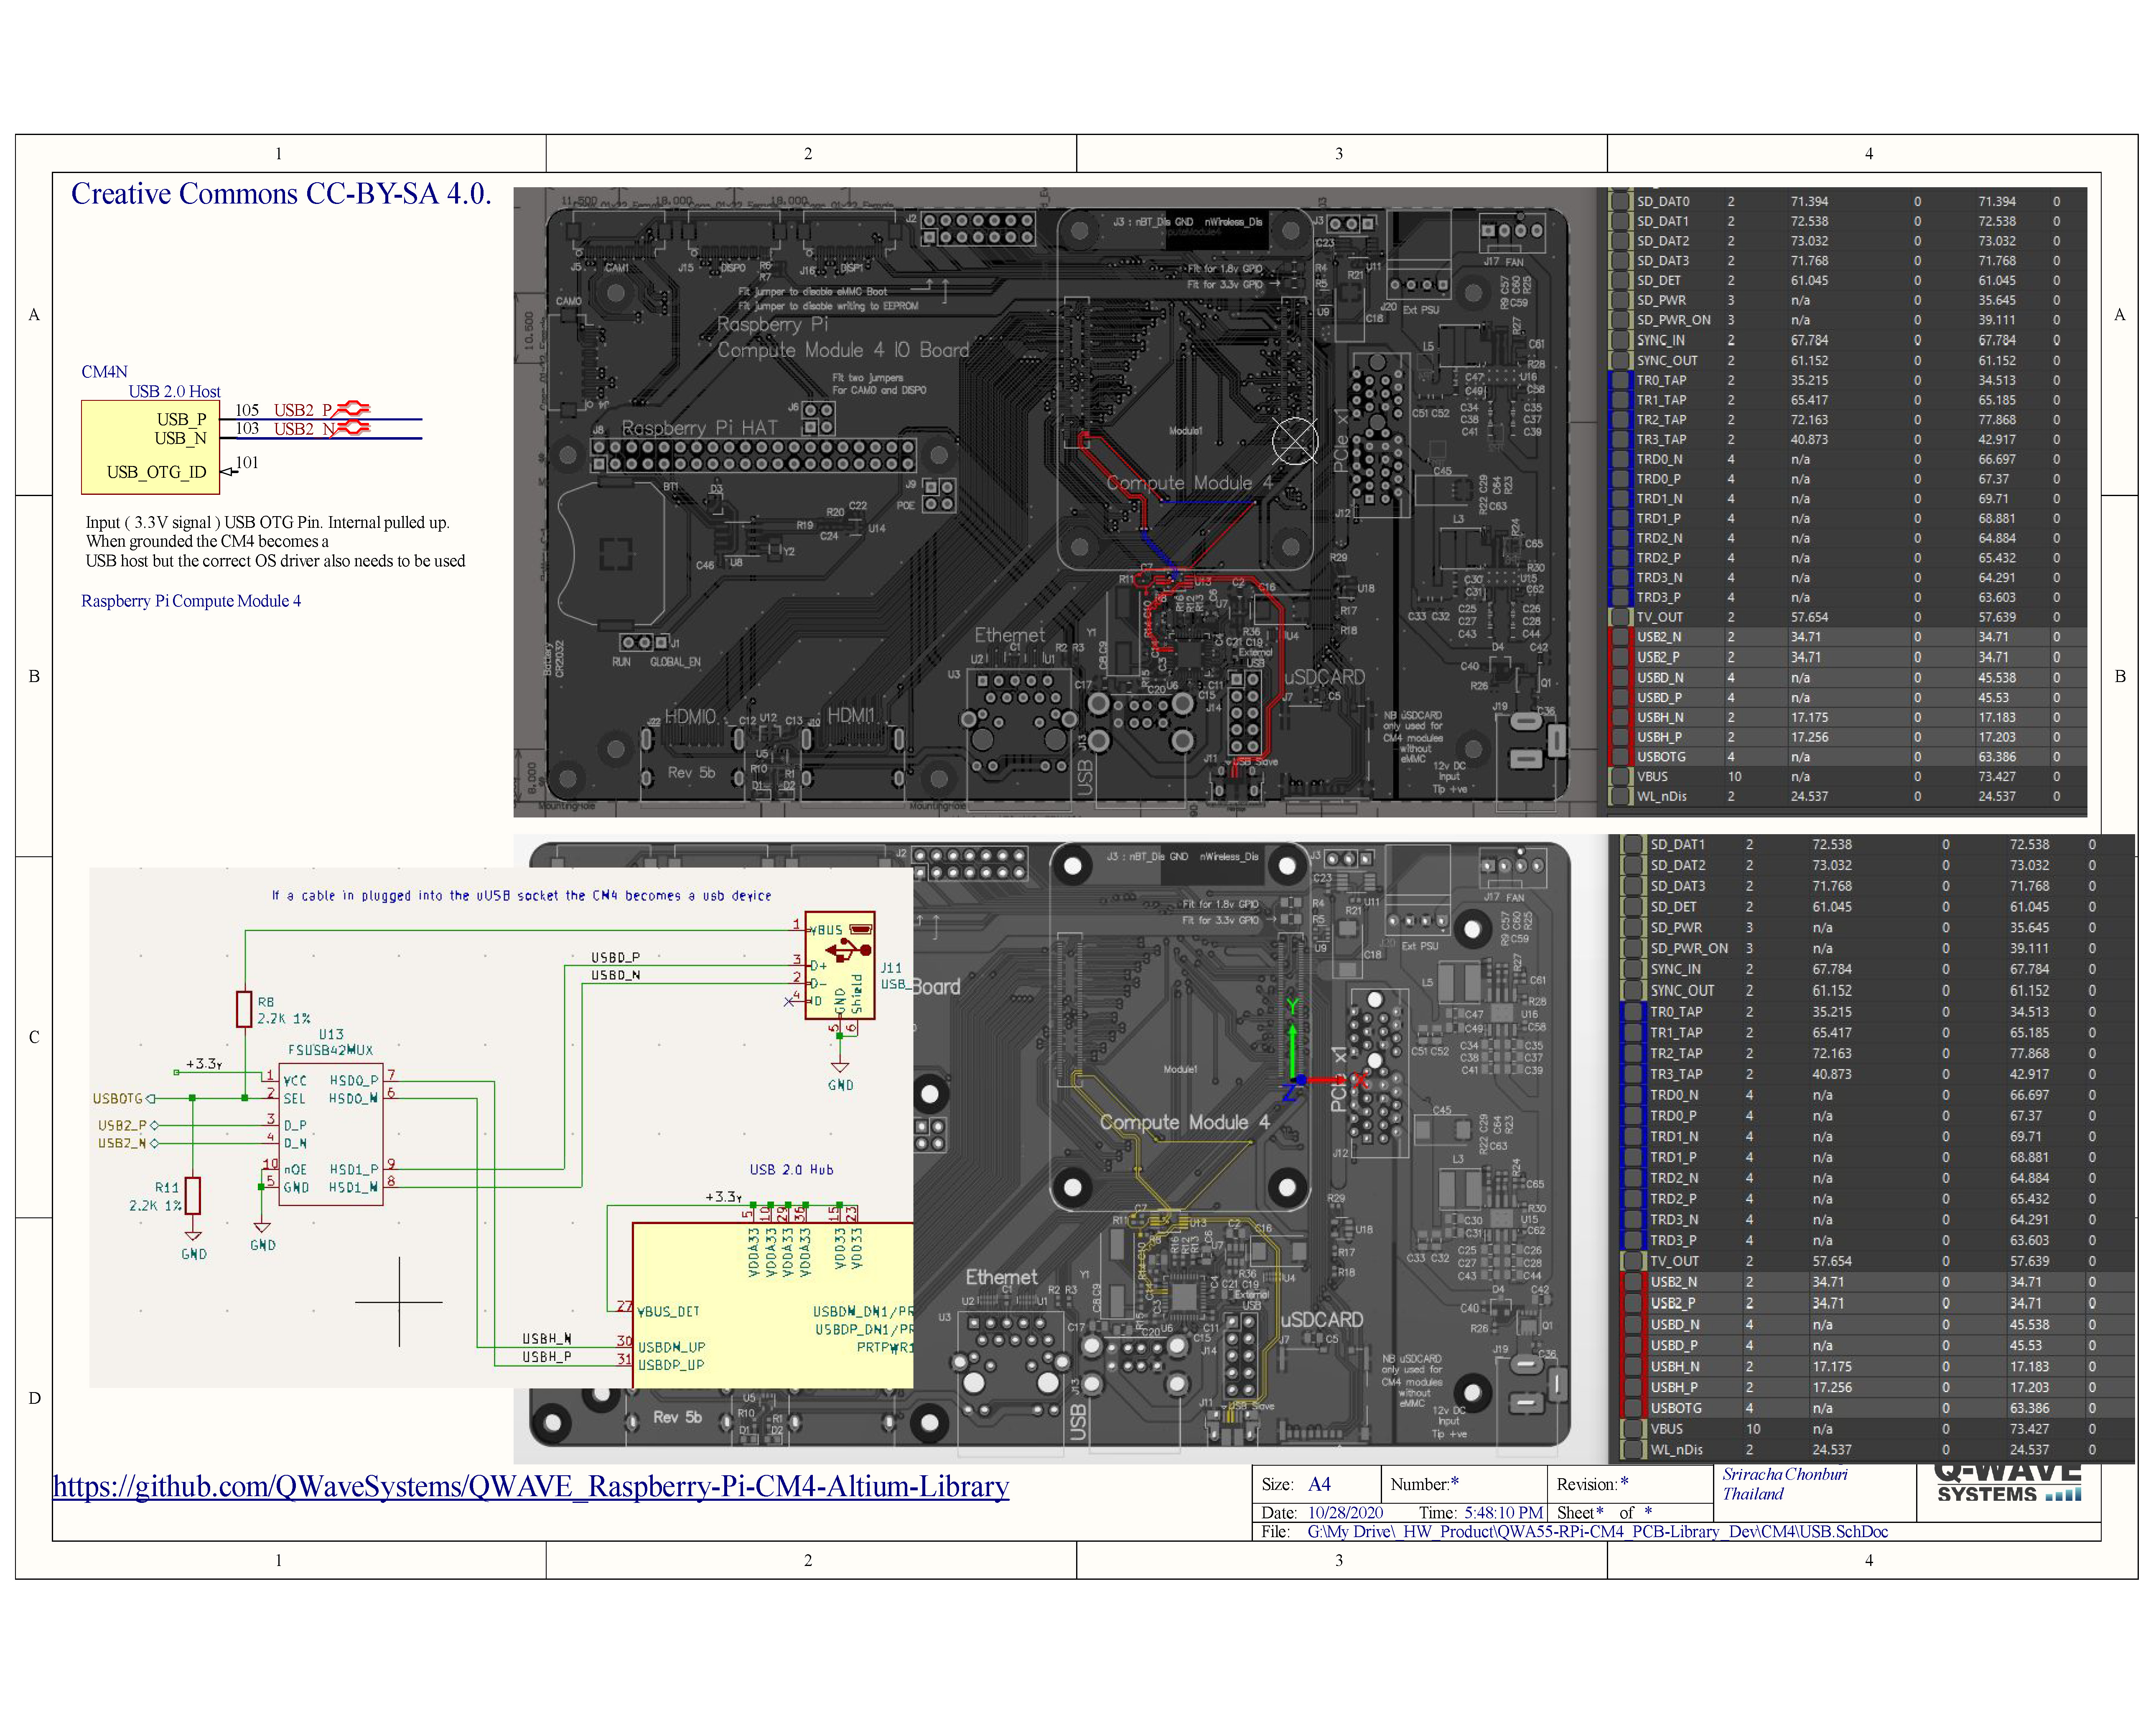Select the yellow USB 2.0 Hub block
The image size is (2156, 1716).
[773, 1305]
